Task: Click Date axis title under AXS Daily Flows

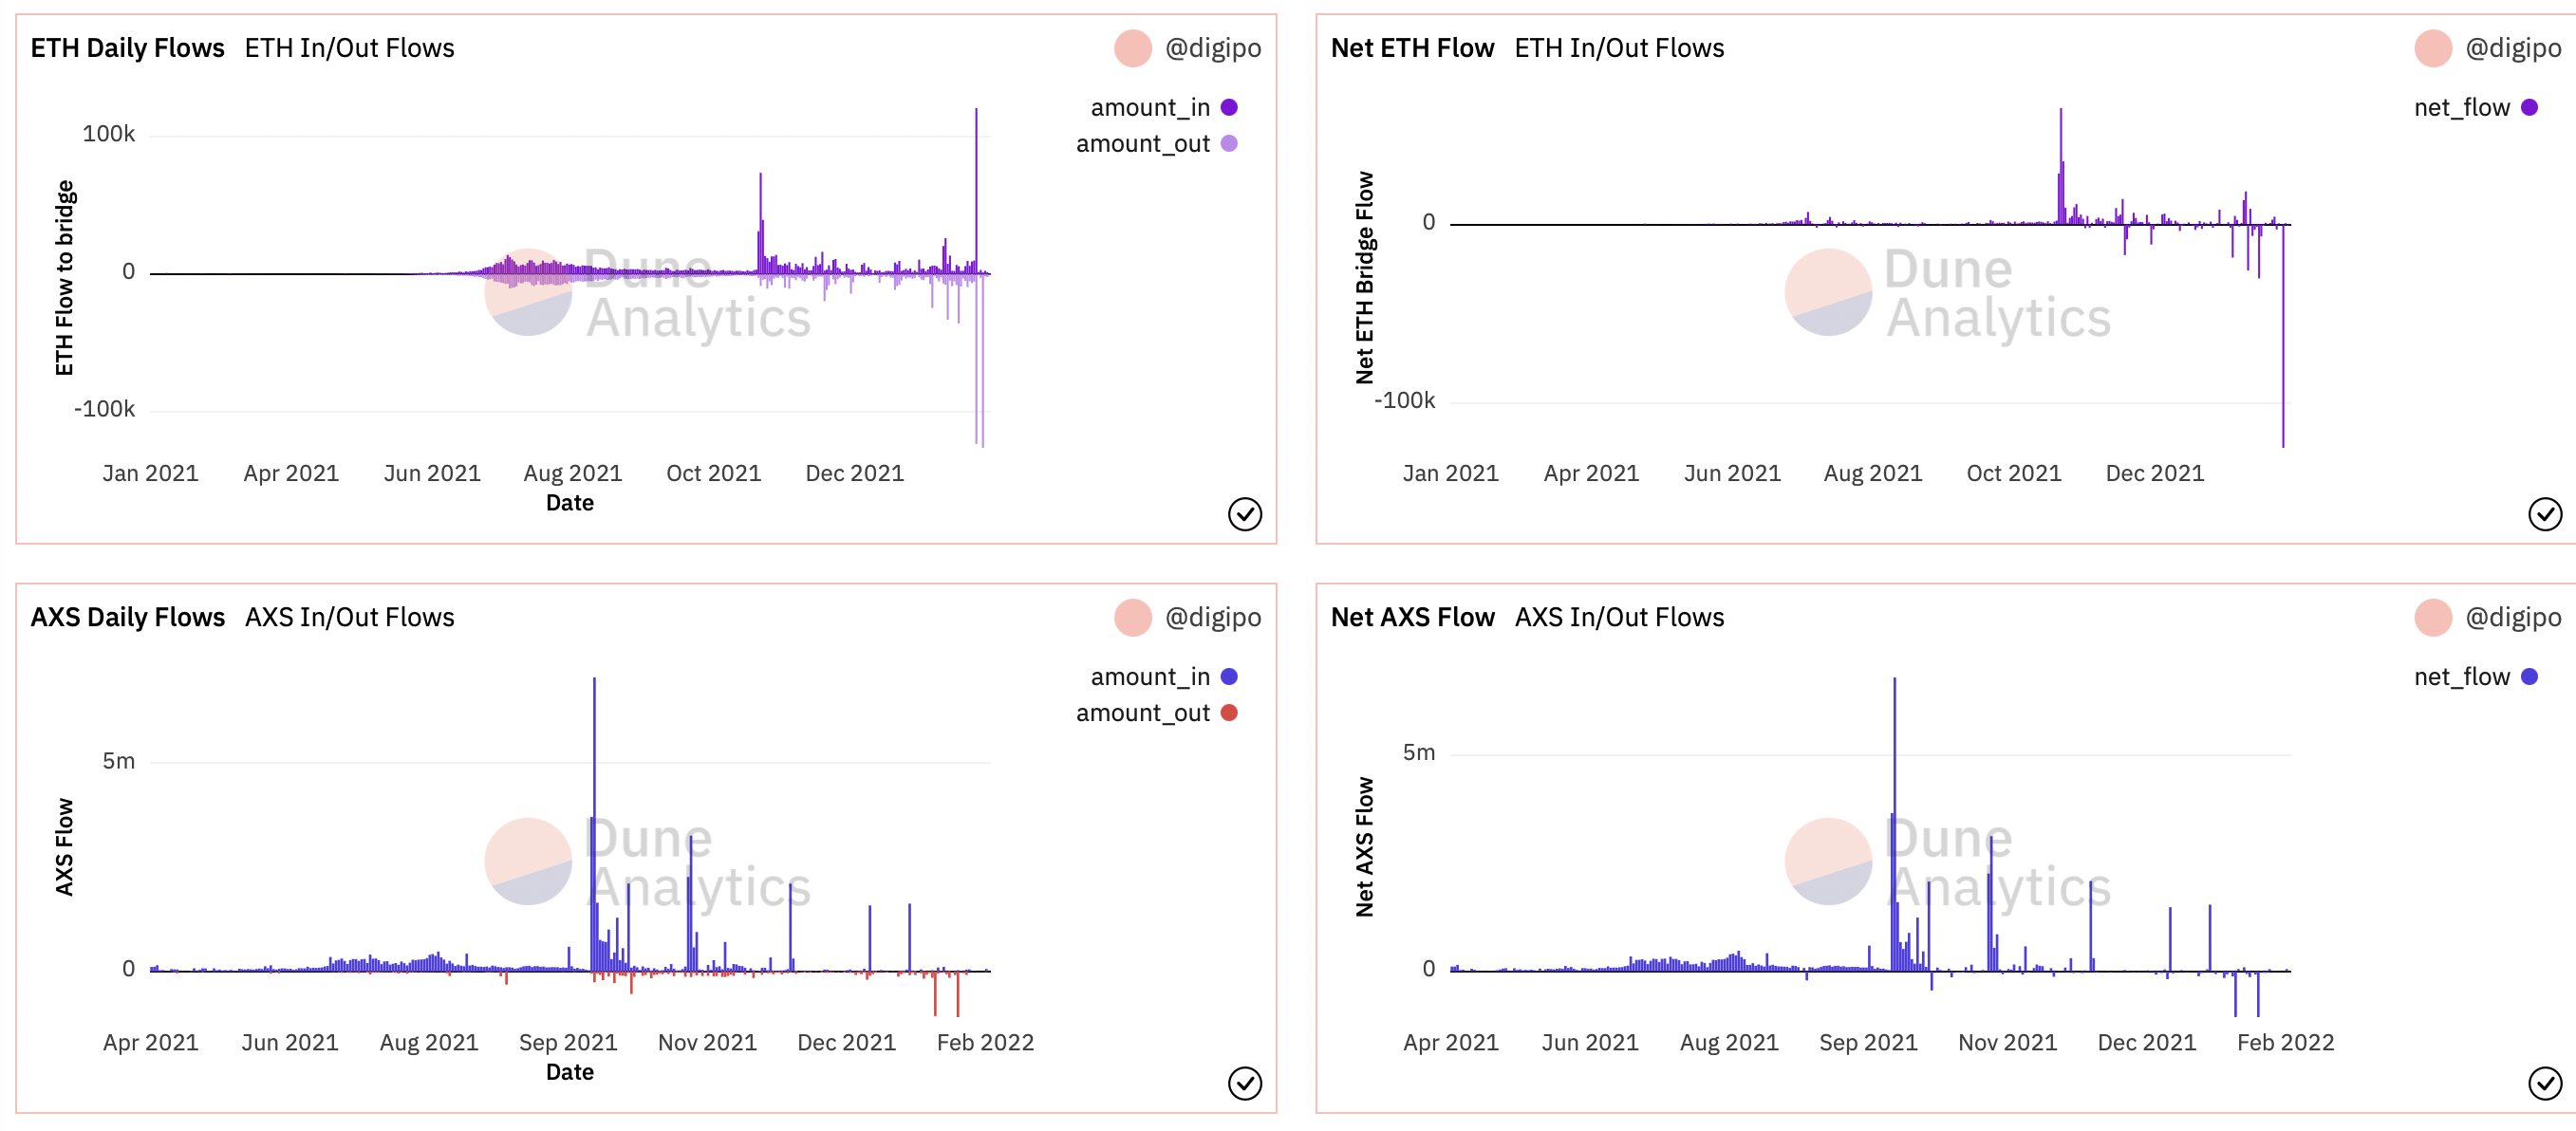Action: pos(570,1072)
